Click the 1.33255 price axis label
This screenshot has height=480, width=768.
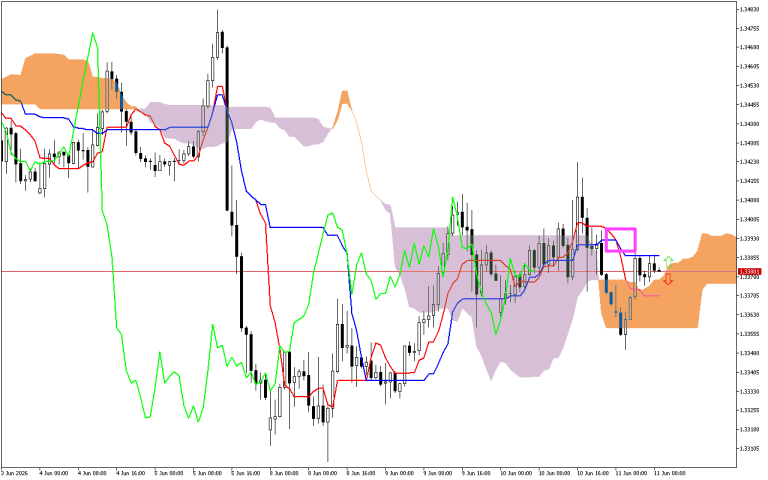(x=750, y=410)
